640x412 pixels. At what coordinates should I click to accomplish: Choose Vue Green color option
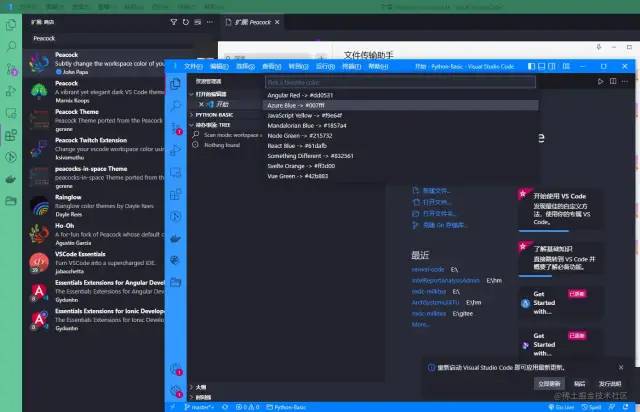(401, 176)
